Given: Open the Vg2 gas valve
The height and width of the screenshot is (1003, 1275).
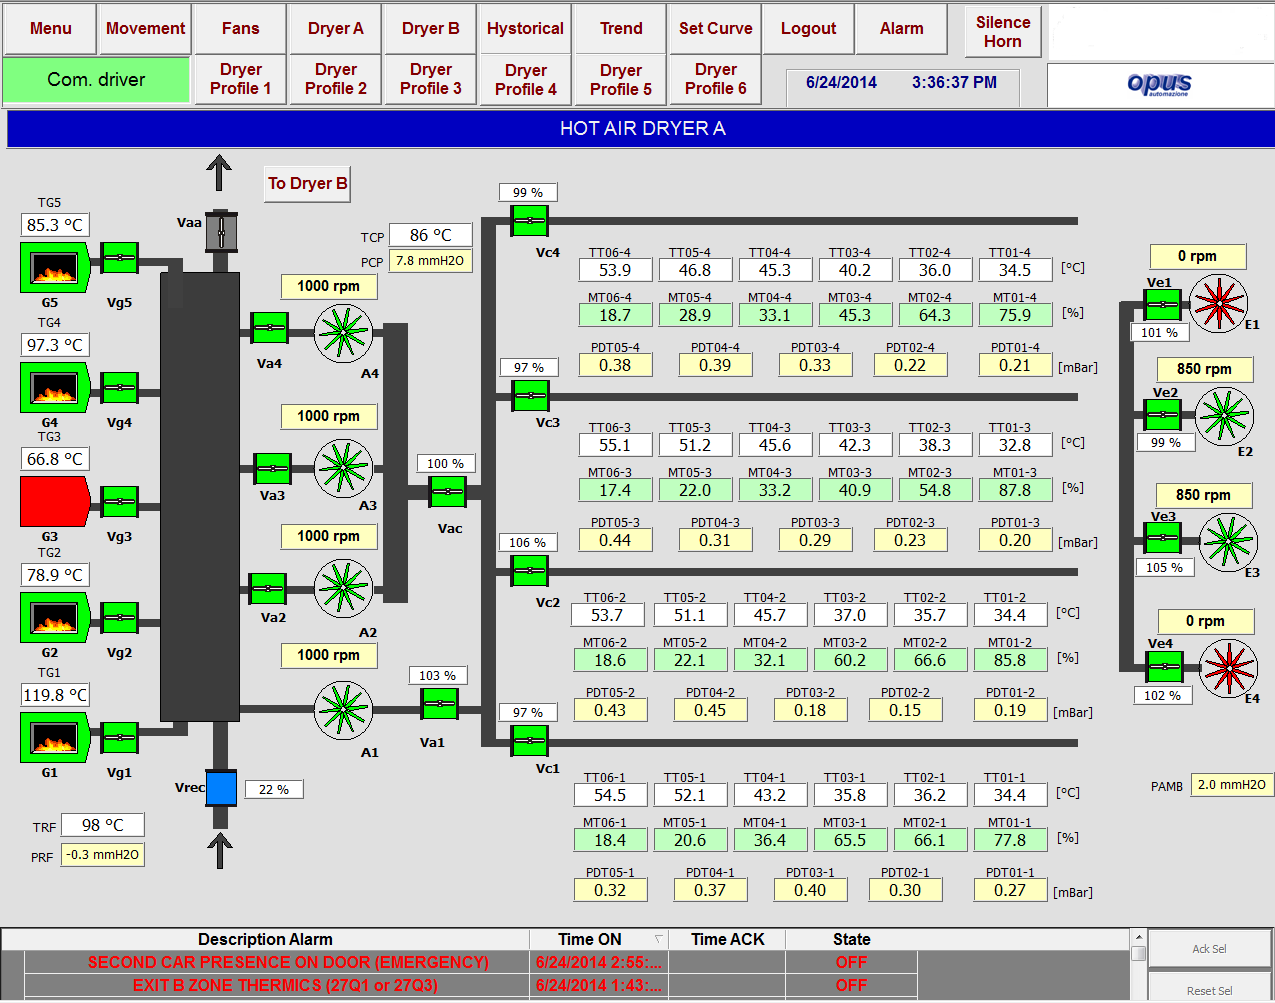Looking at the screenshot, I should (120, 618).
